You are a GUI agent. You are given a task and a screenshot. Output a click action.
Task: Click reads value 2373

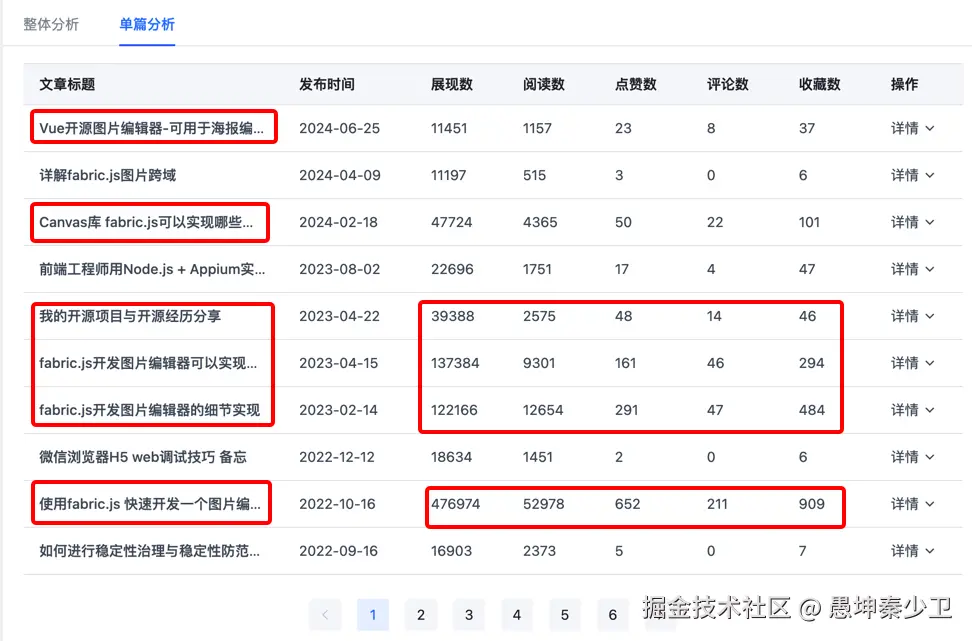tap(539, 551)
